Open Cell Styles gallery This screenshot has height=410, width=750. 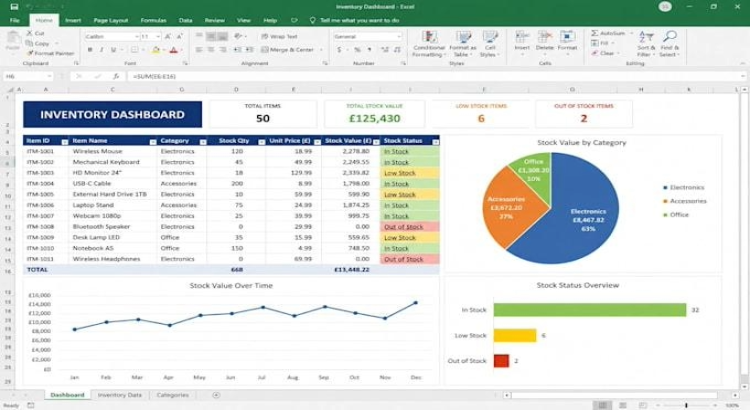click(490, 44)
